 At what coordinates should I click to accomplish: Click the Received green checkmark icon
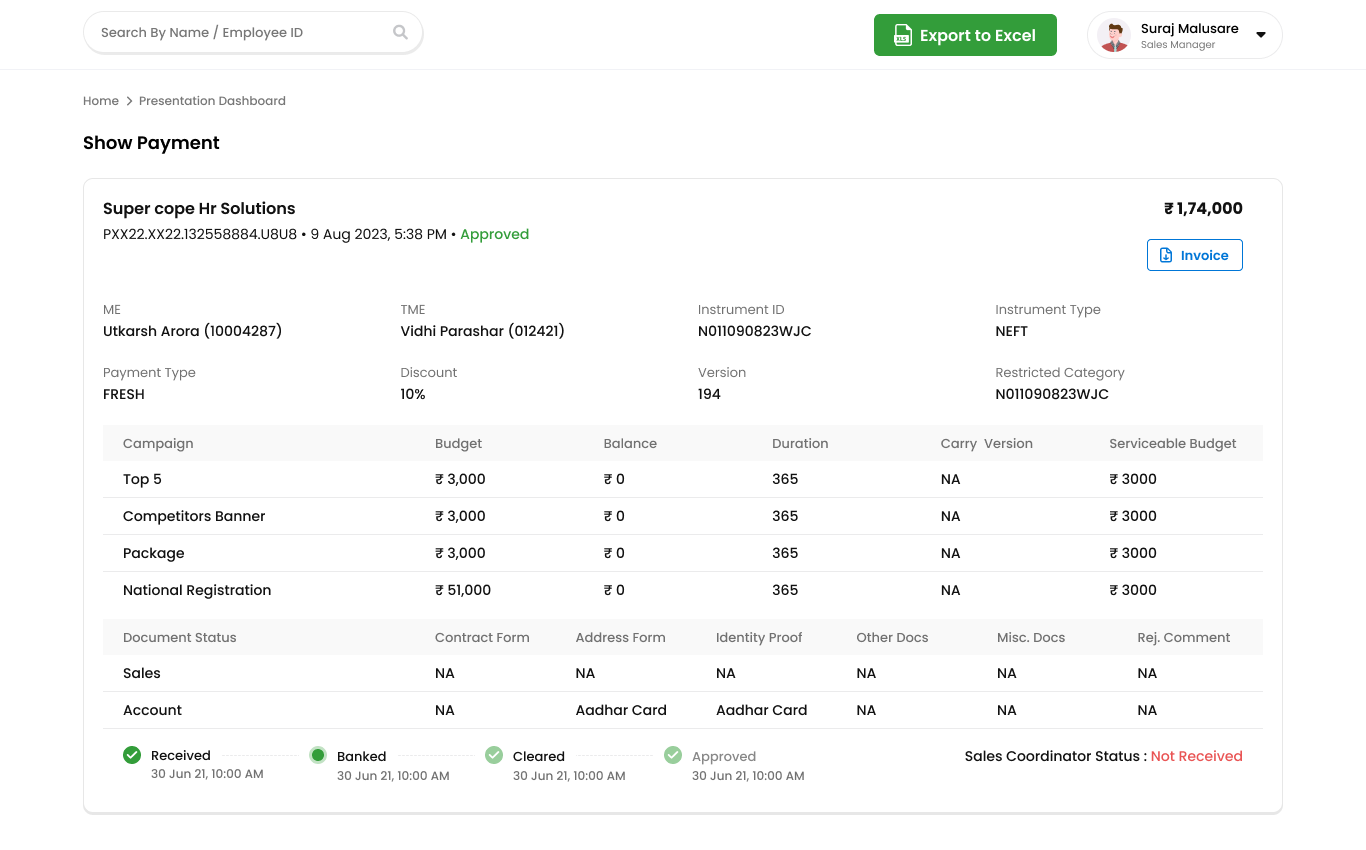click(x=132, y=755)
